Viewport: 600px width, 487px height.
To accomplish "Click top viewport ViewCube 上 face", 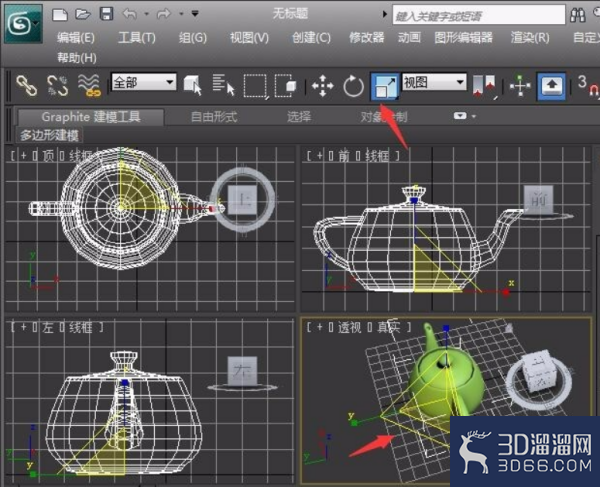I will pyautogui.click(x=242, y=199).
